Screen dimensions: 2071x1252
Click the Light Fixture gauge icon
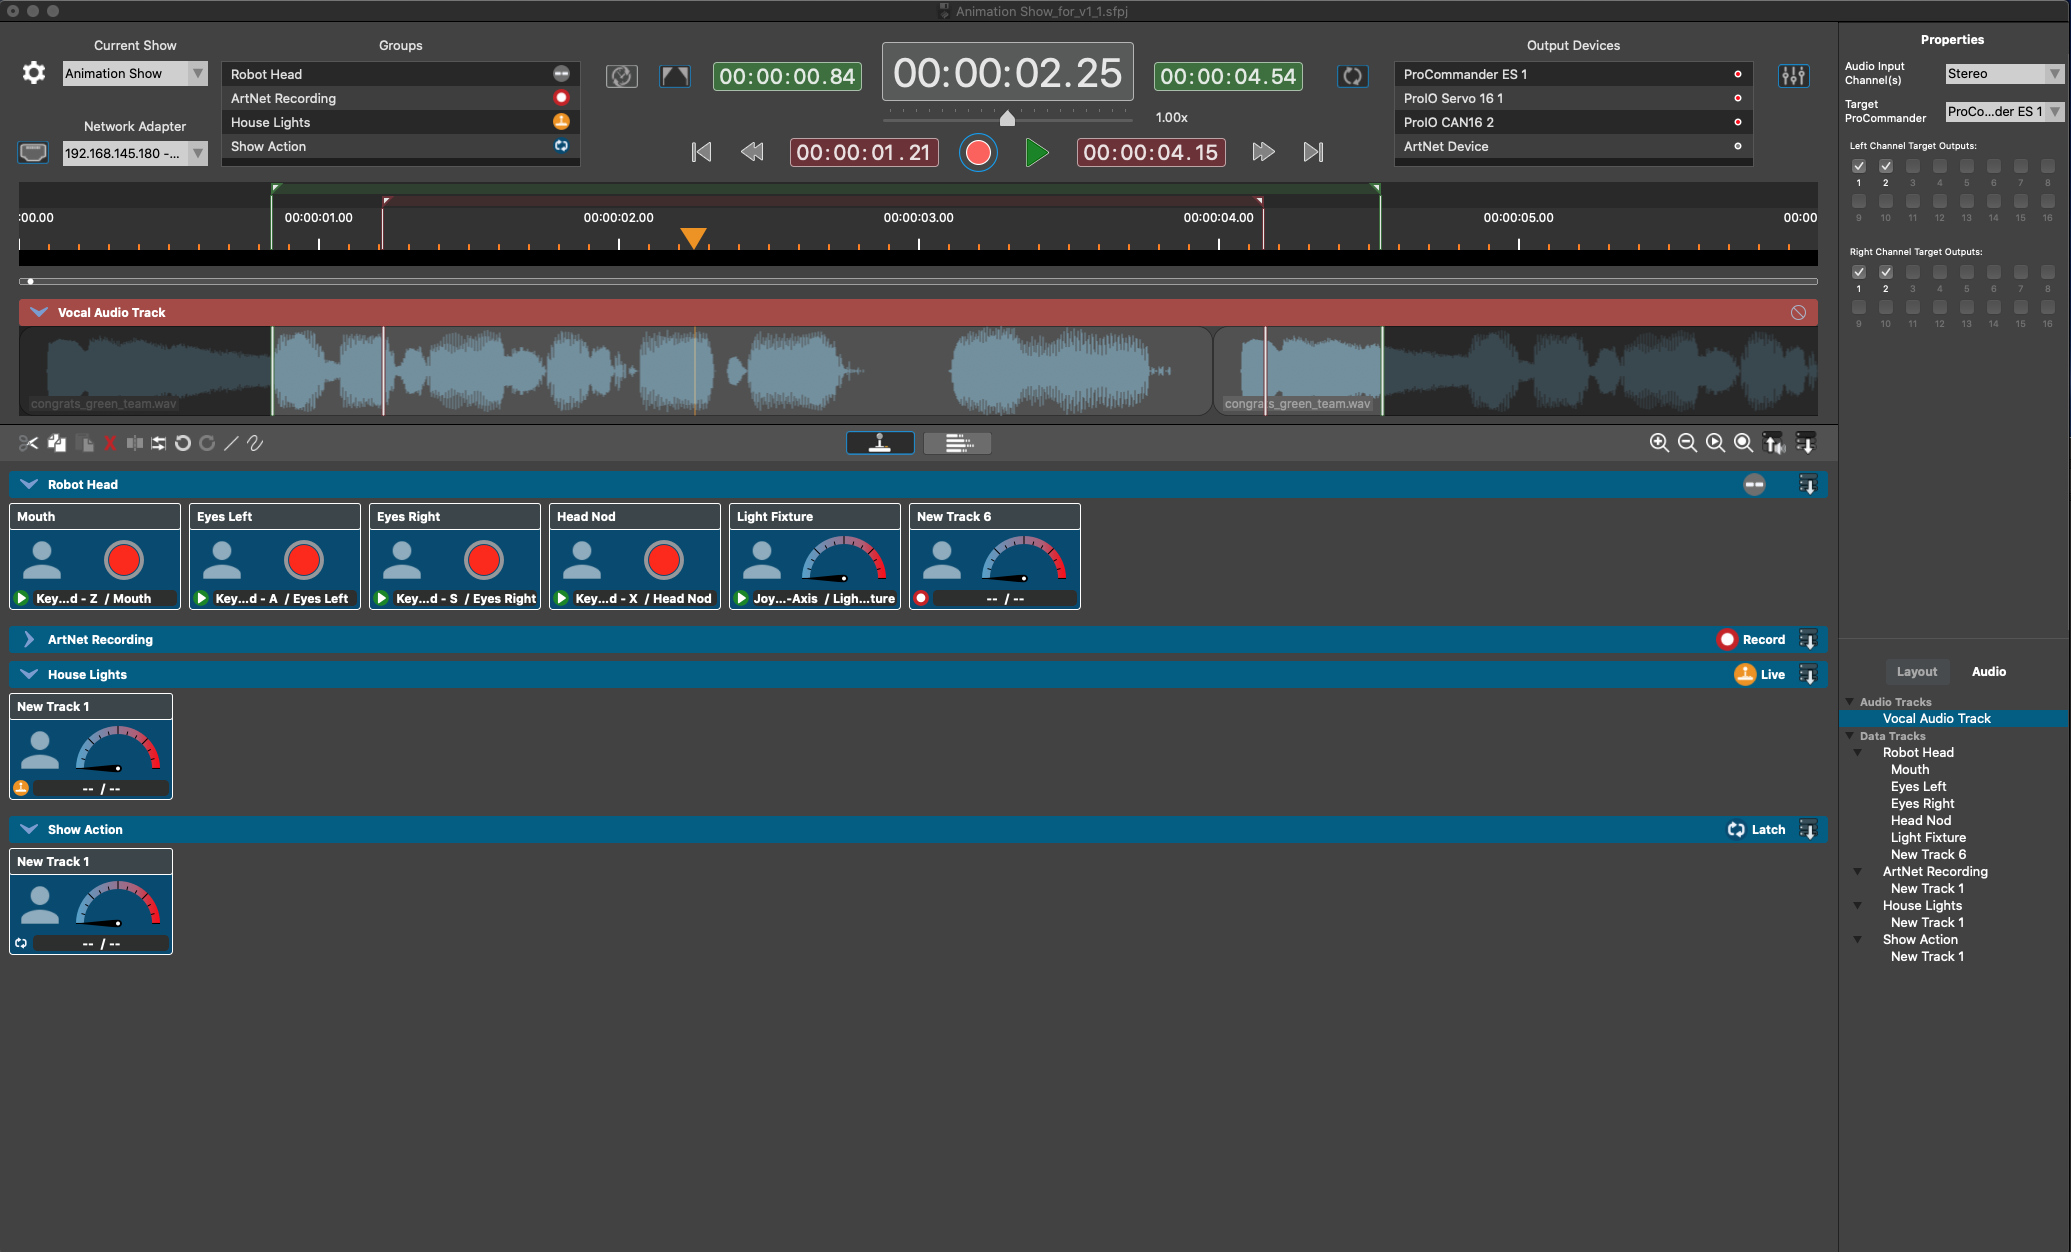(844, 560)
